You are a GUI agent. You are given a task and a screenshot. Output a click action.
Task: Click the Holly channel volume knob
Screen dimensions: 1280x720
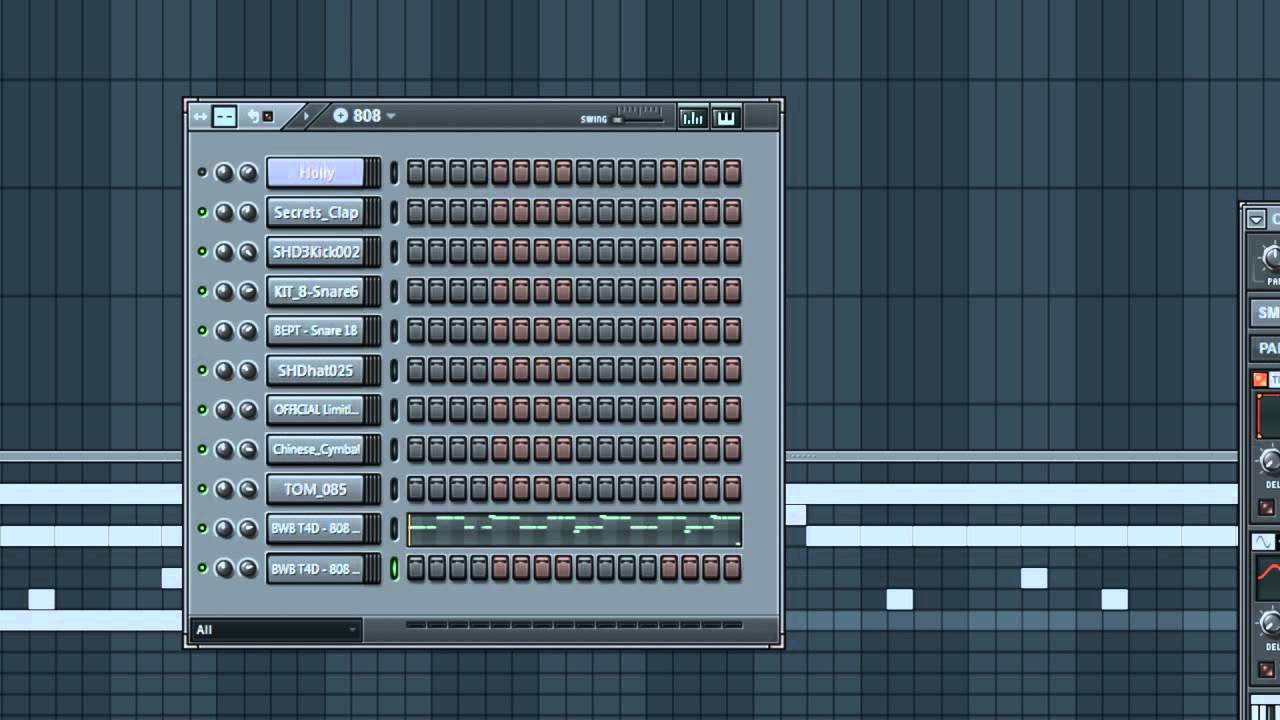click(247, 173)
